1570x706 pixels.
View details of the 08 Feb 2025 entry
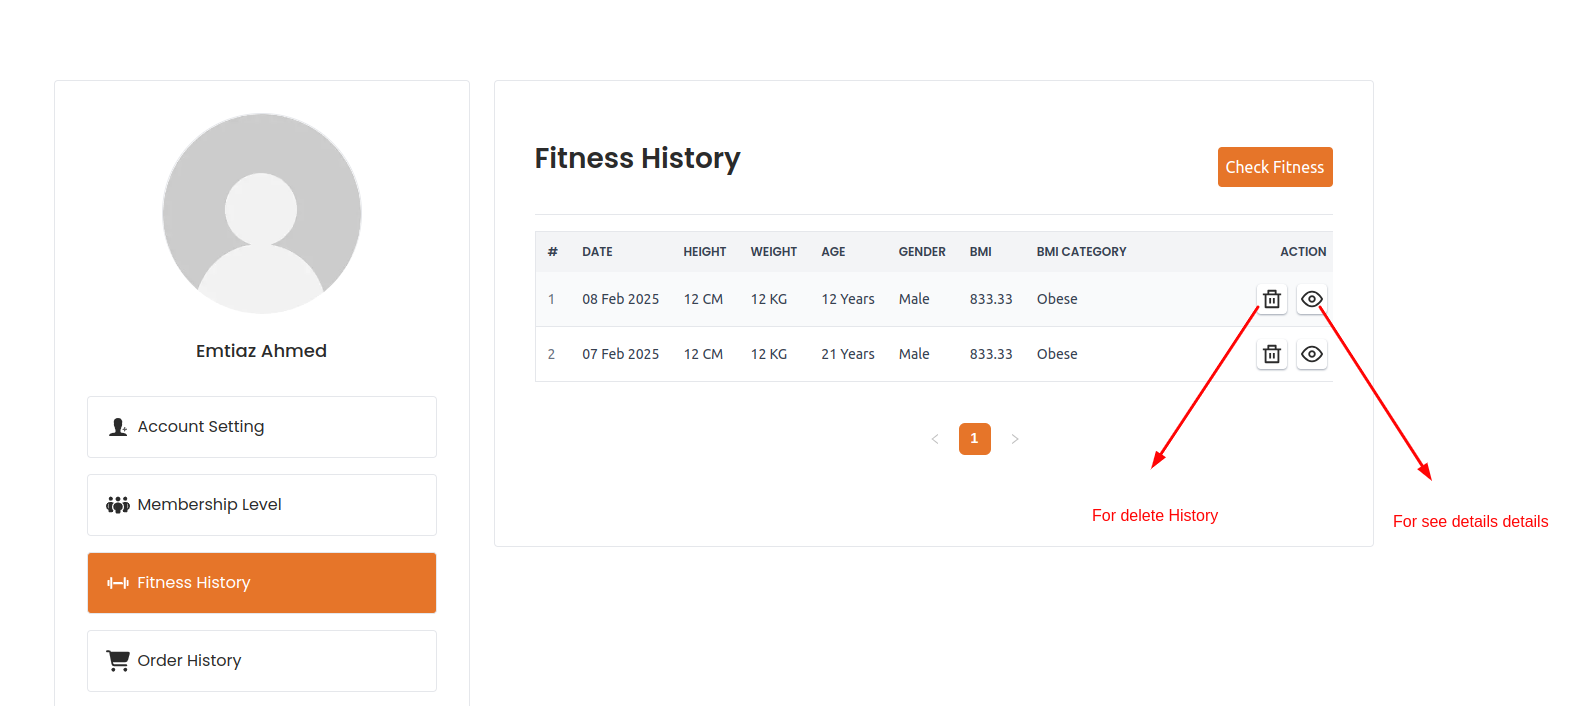click(1311, 299)
